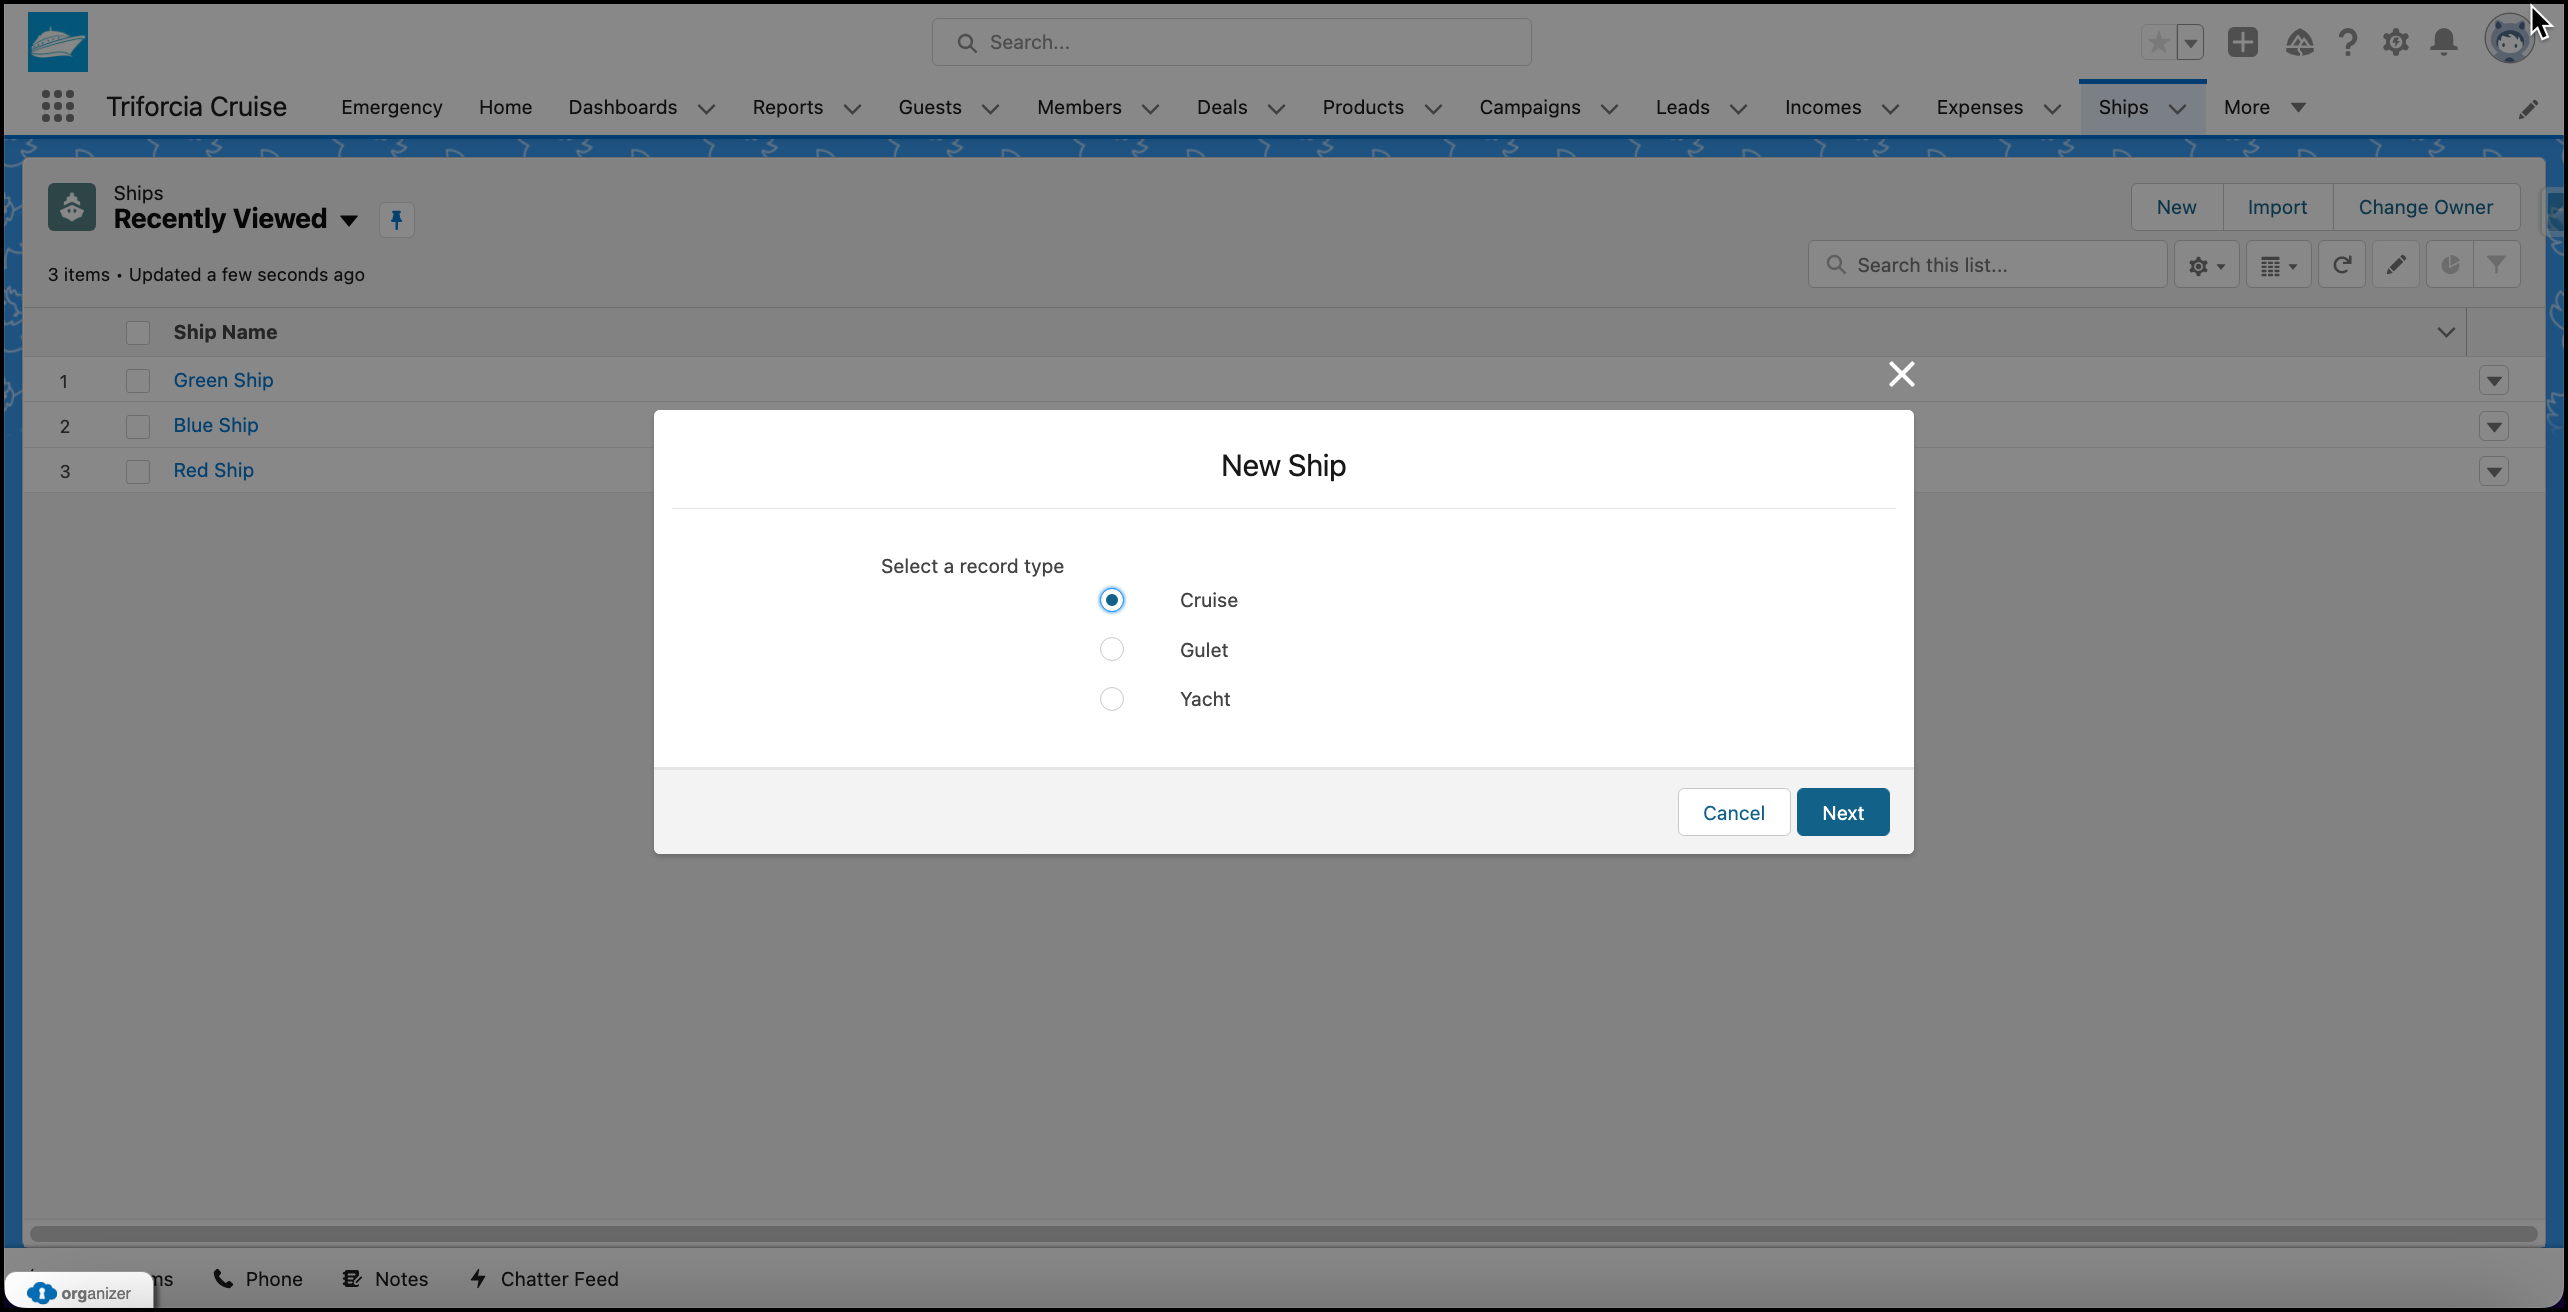The width and height of the screenshot is (2568, 1312).
Task: Close the New Ship dialog with X
Action: pyautogui.click(x=1901, y=374)
